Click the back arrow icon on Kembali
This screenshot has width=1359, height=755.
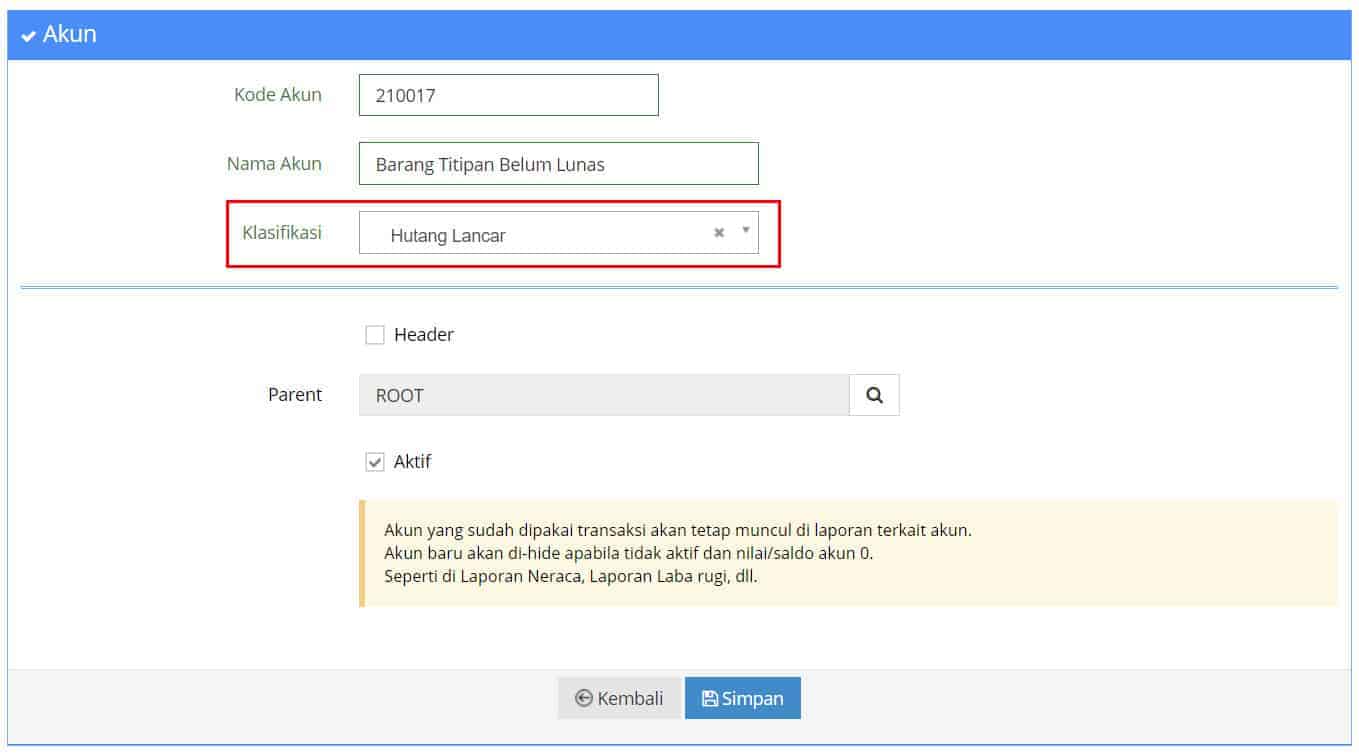[584, 699]
